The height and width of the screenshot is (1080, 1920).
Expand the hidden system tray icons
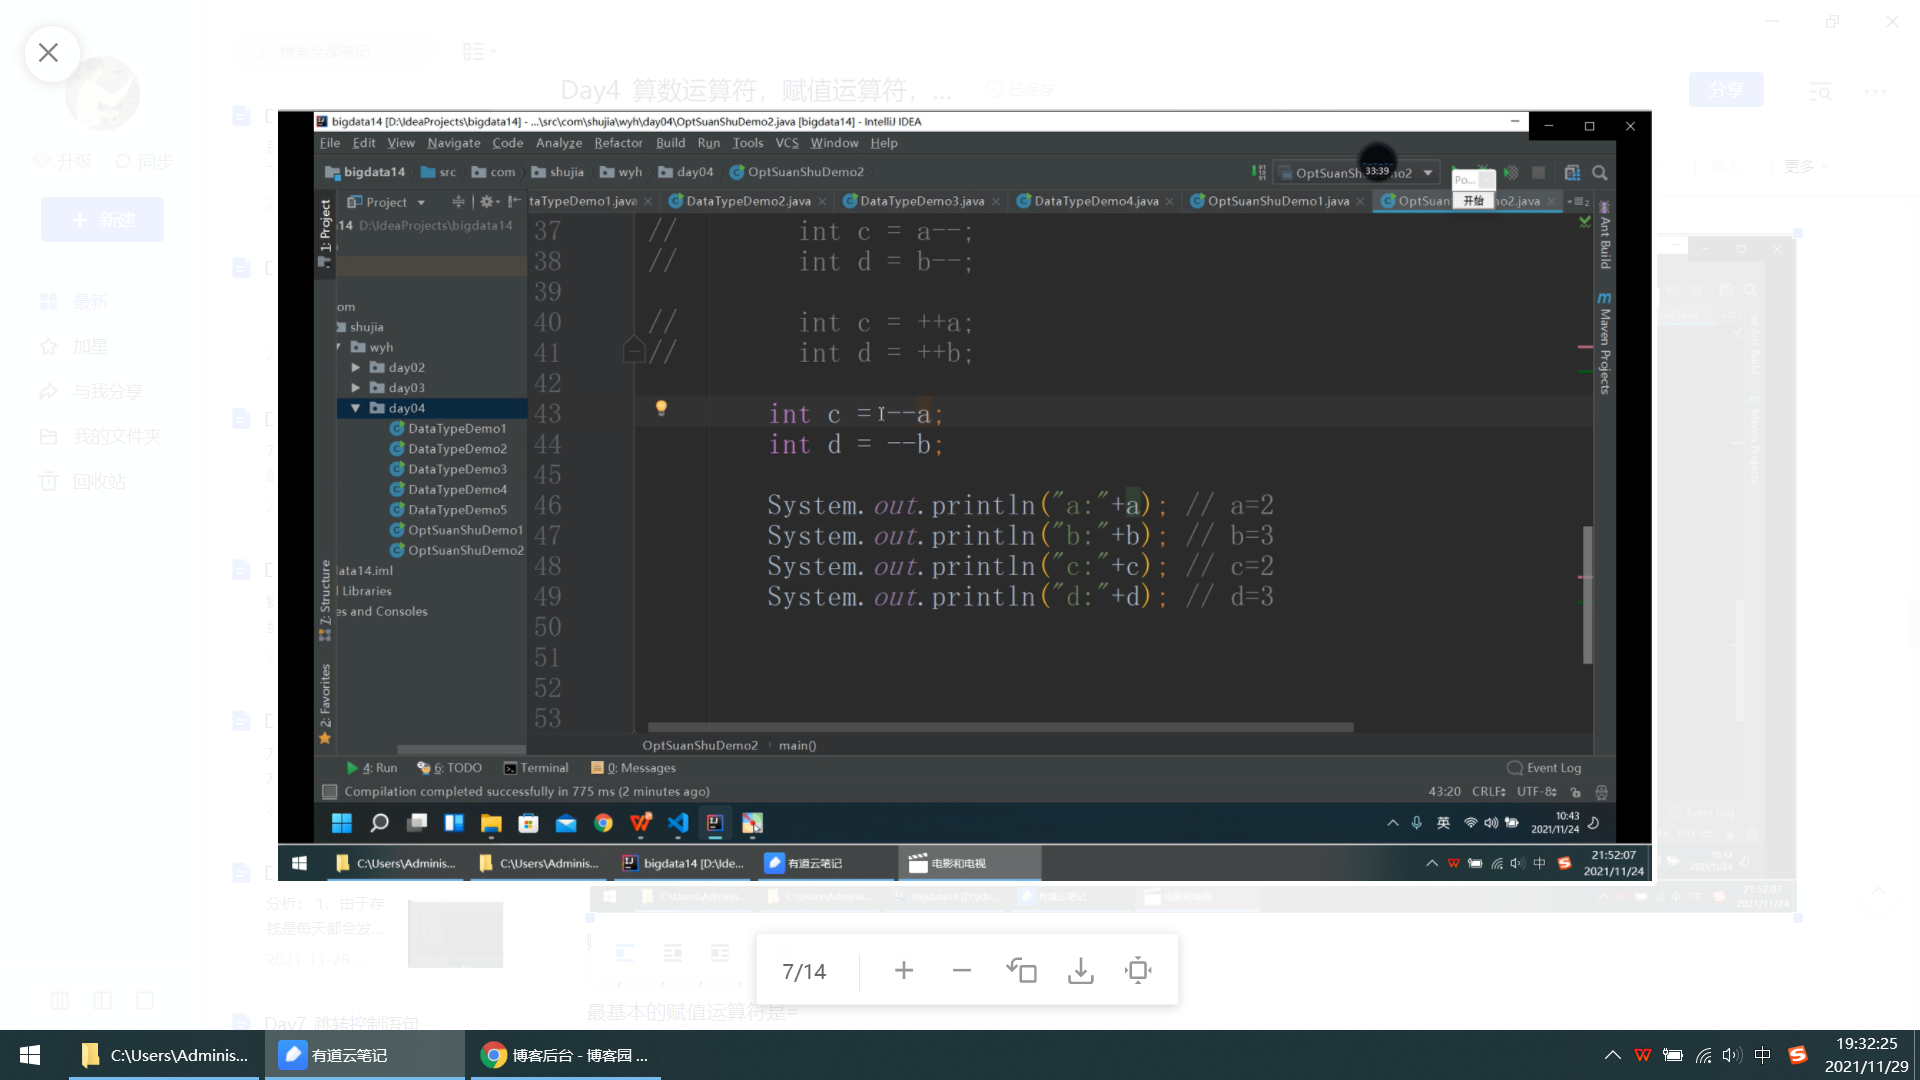pyautogui.click(x=1612, y=1055)
